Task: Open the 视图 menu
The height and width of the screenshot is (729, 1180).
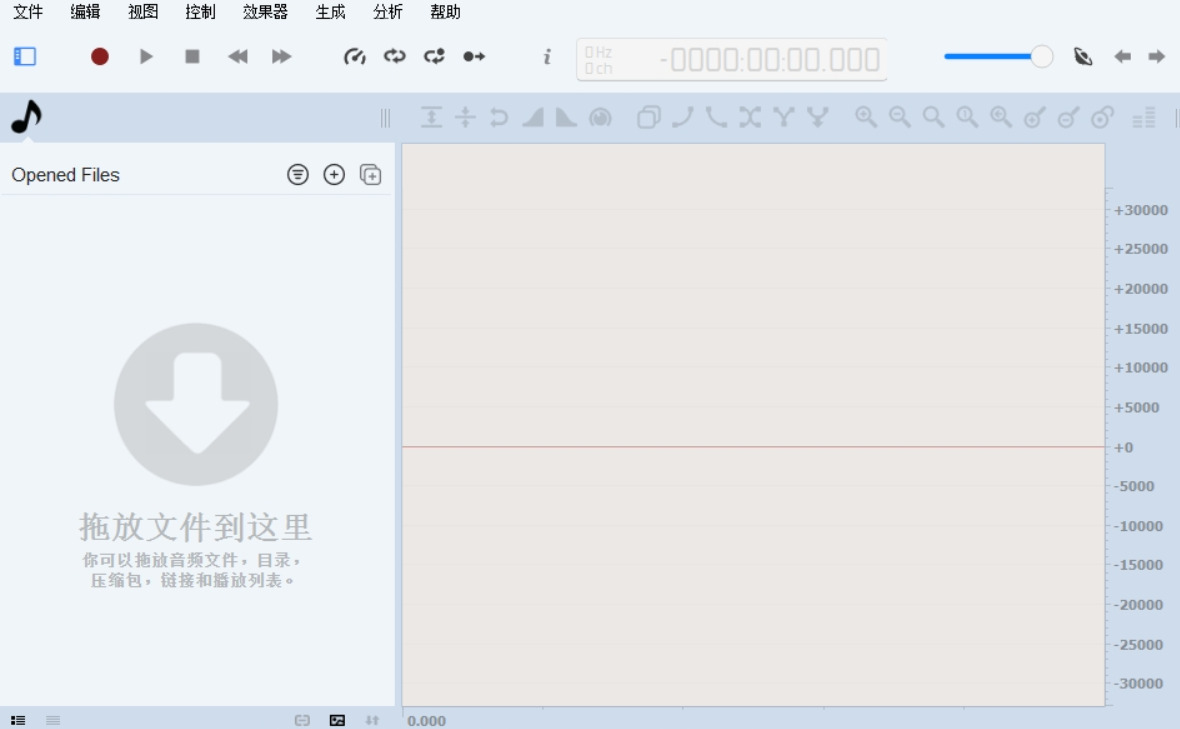Action: point(143,12)
